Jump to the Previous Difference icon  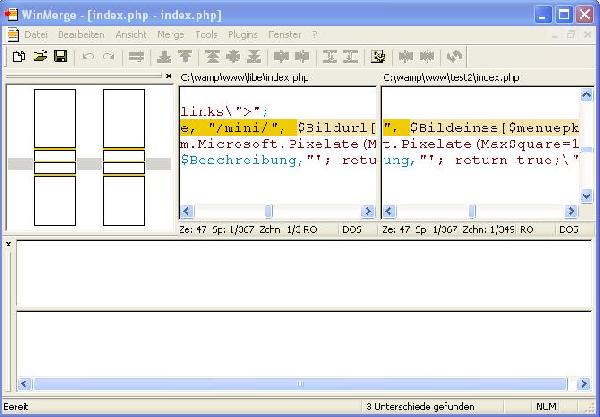[x=185, y=57]
